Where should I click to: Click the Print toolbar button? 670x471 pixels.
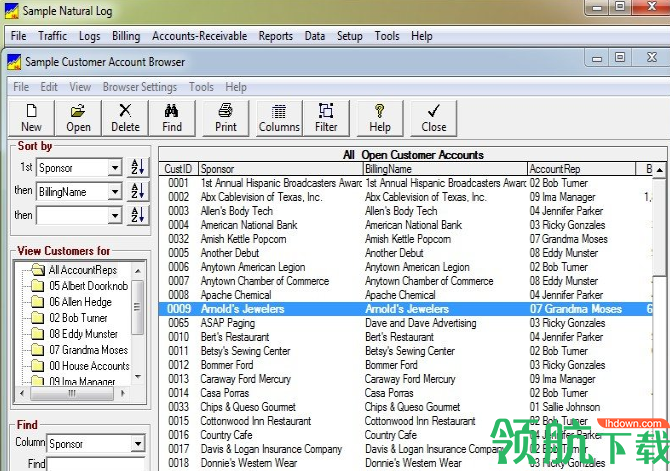pyautogui.click(x=226, y=118)
